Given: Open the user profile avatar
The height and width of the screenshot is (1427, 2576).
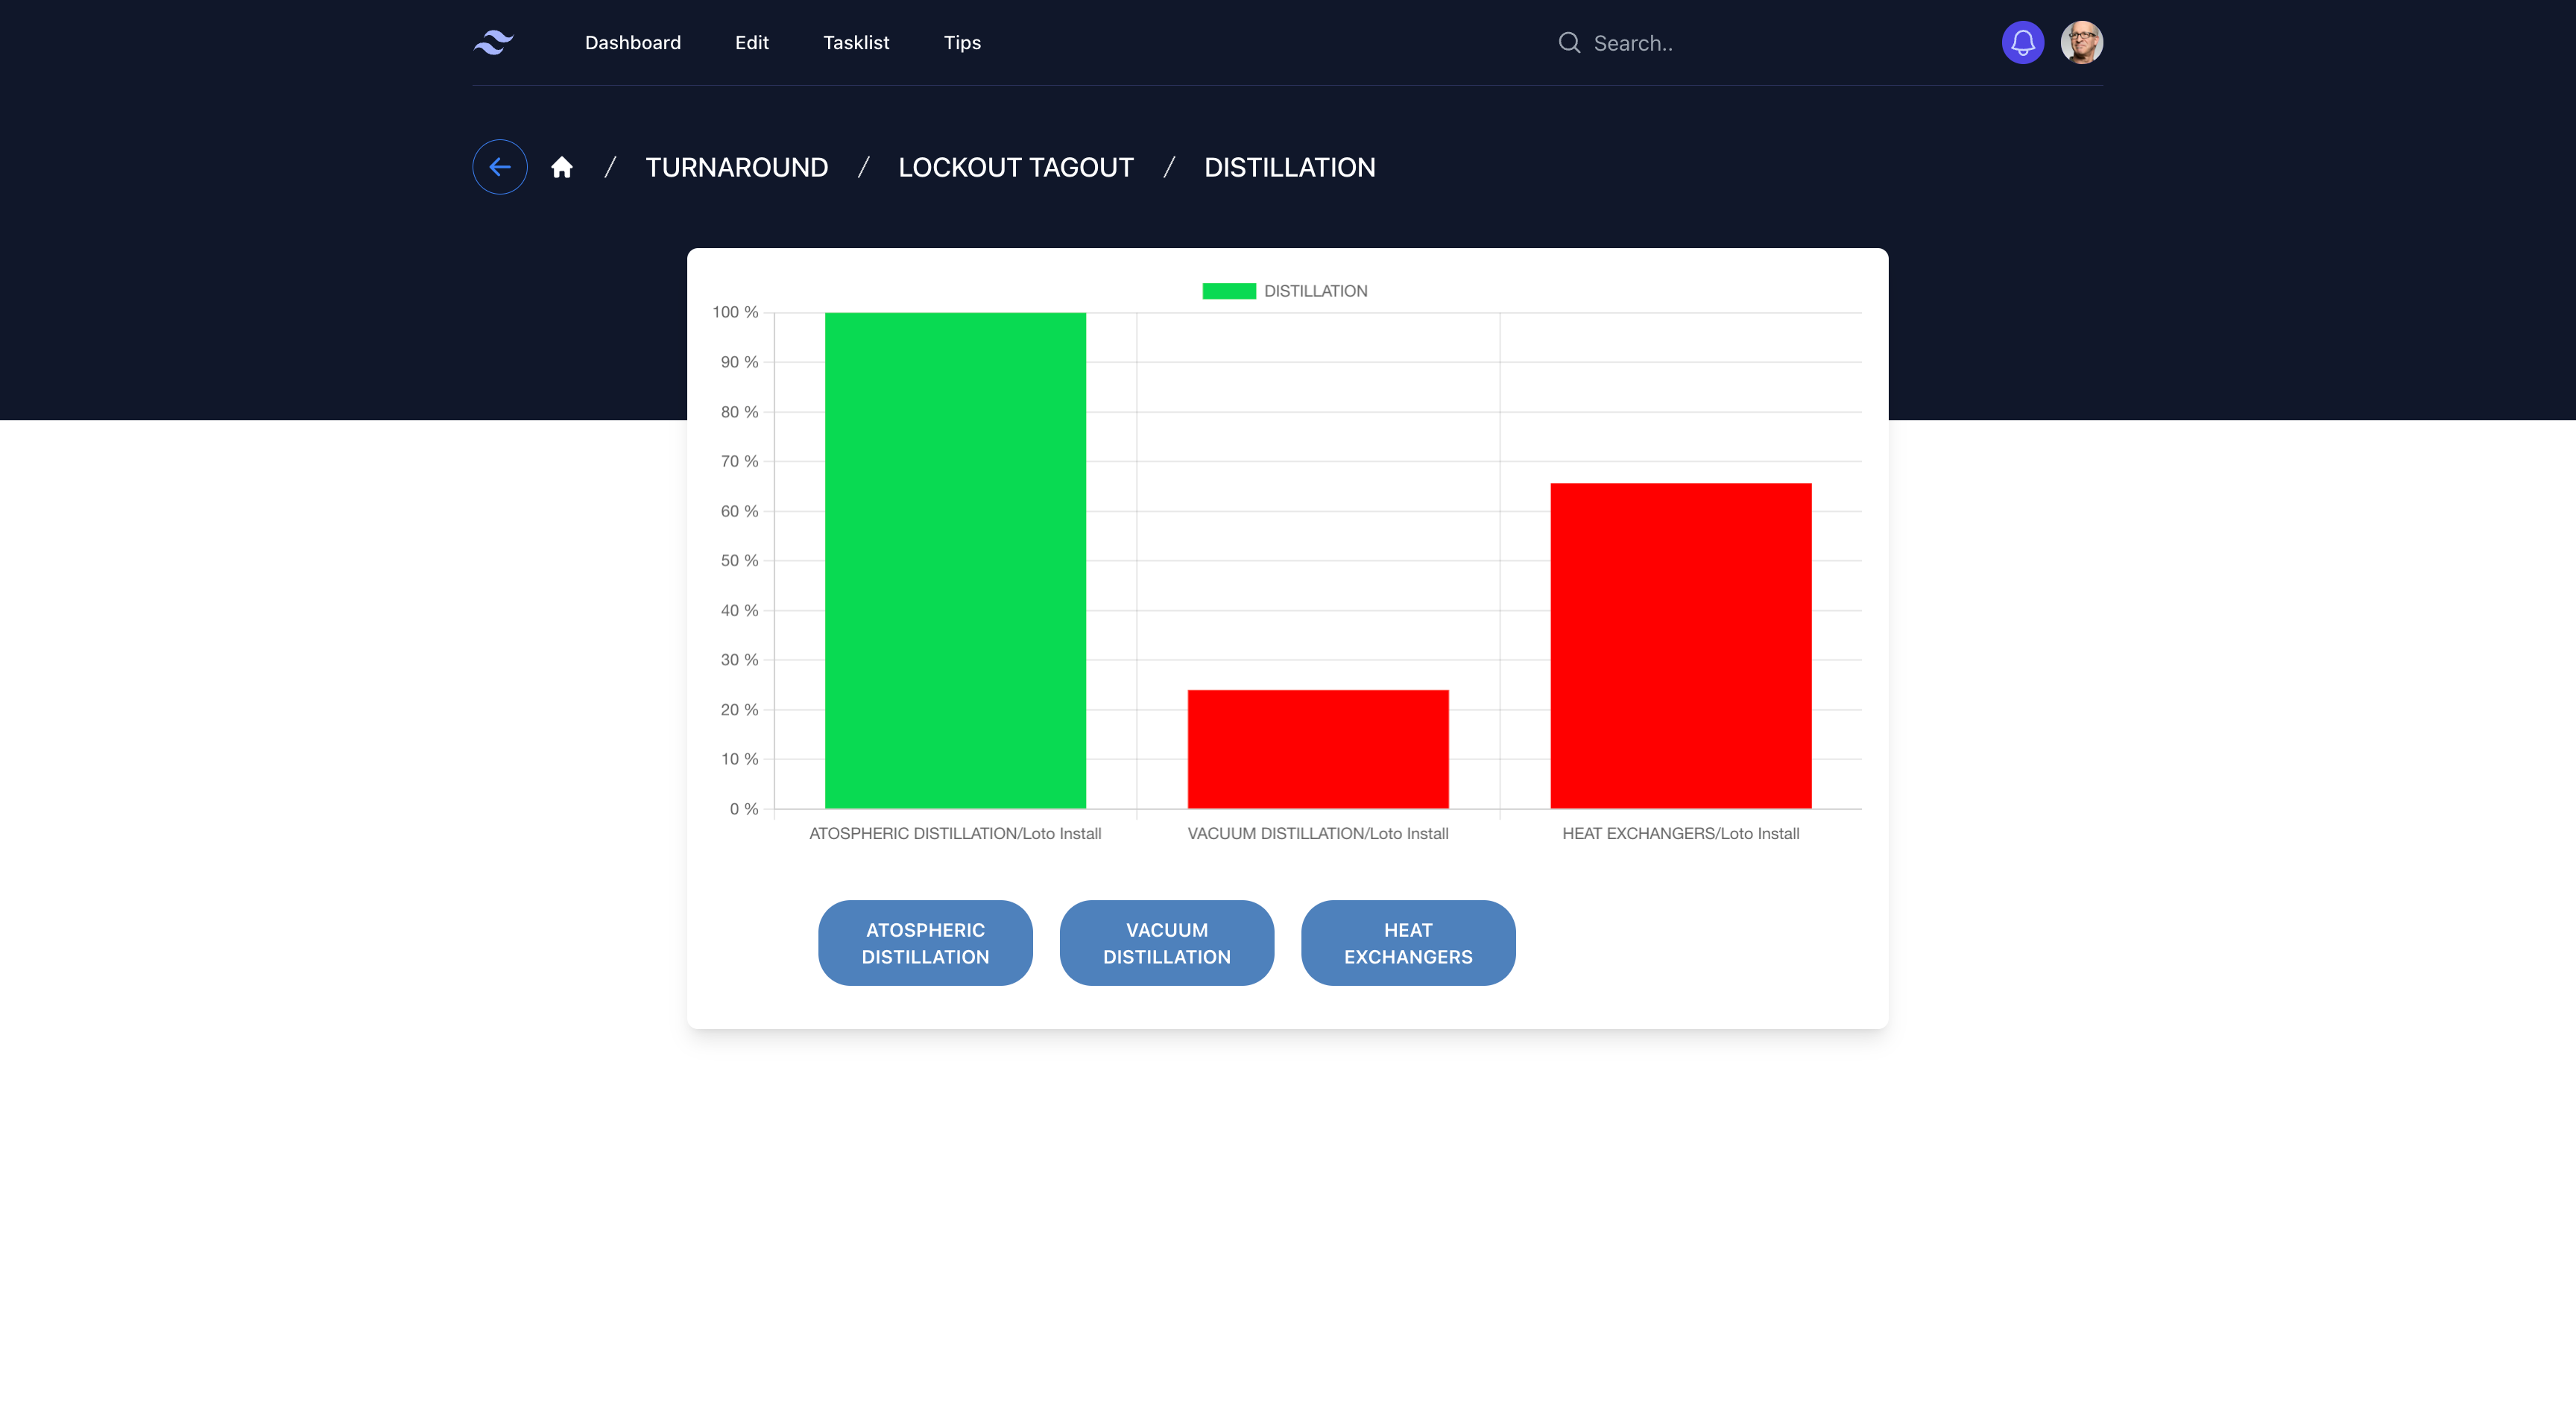Looking at the screenshot, I should tap(2081, 42).
